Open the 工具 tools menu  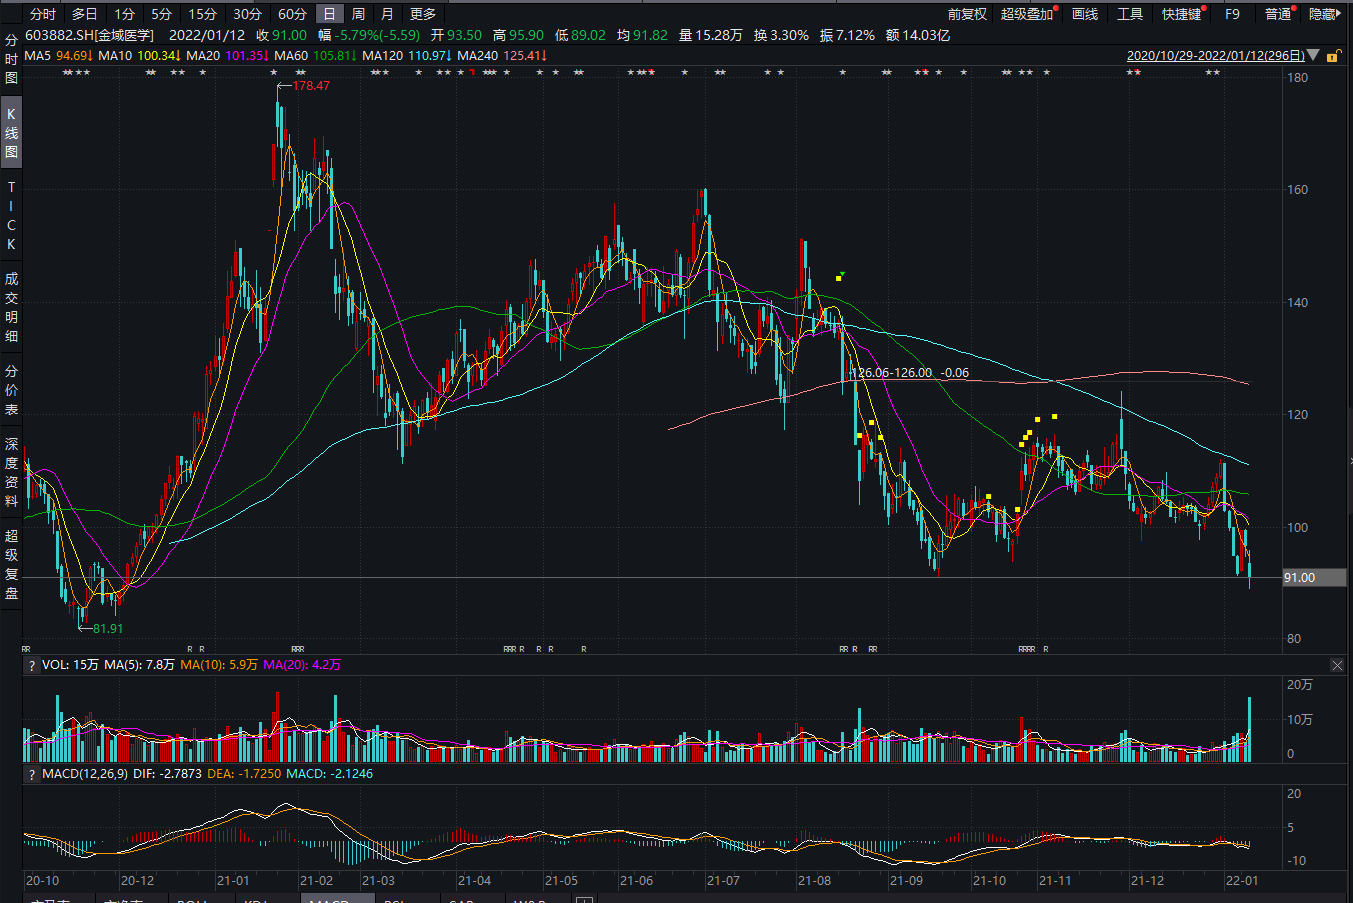pyautogui.click(x=1130, y=14)
